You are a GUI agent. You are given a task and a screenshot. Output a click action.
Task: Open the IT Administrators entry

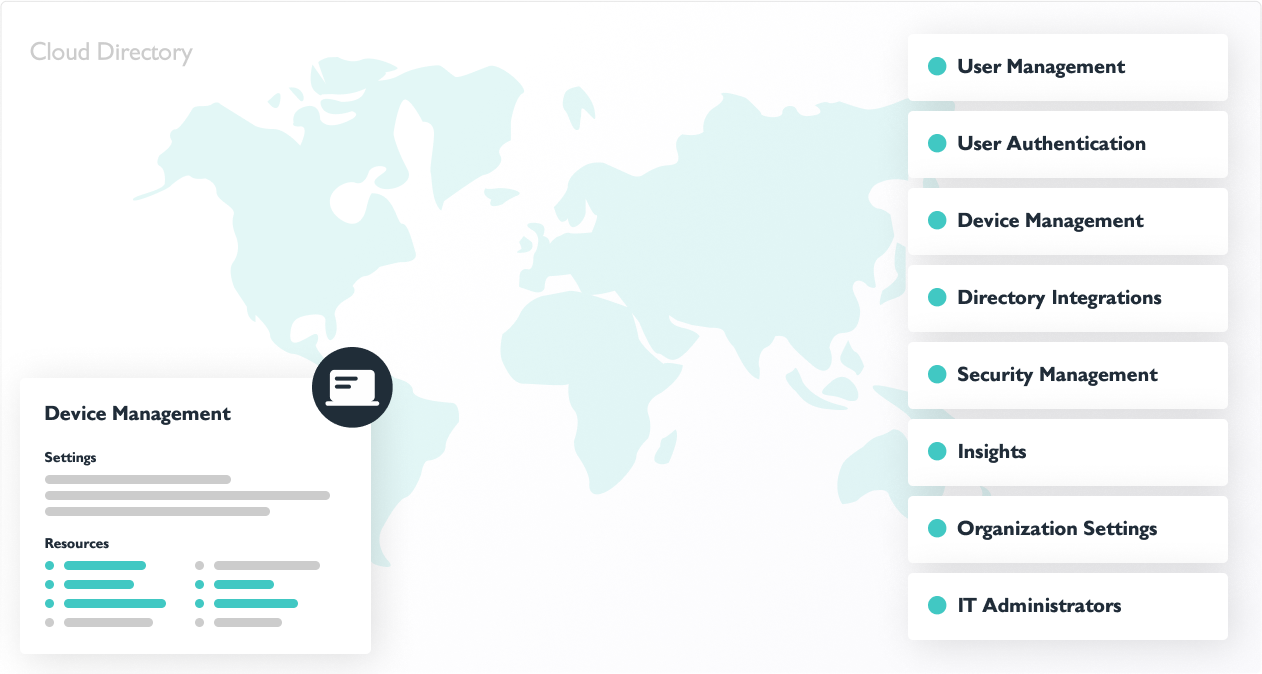pos(1039,606)
